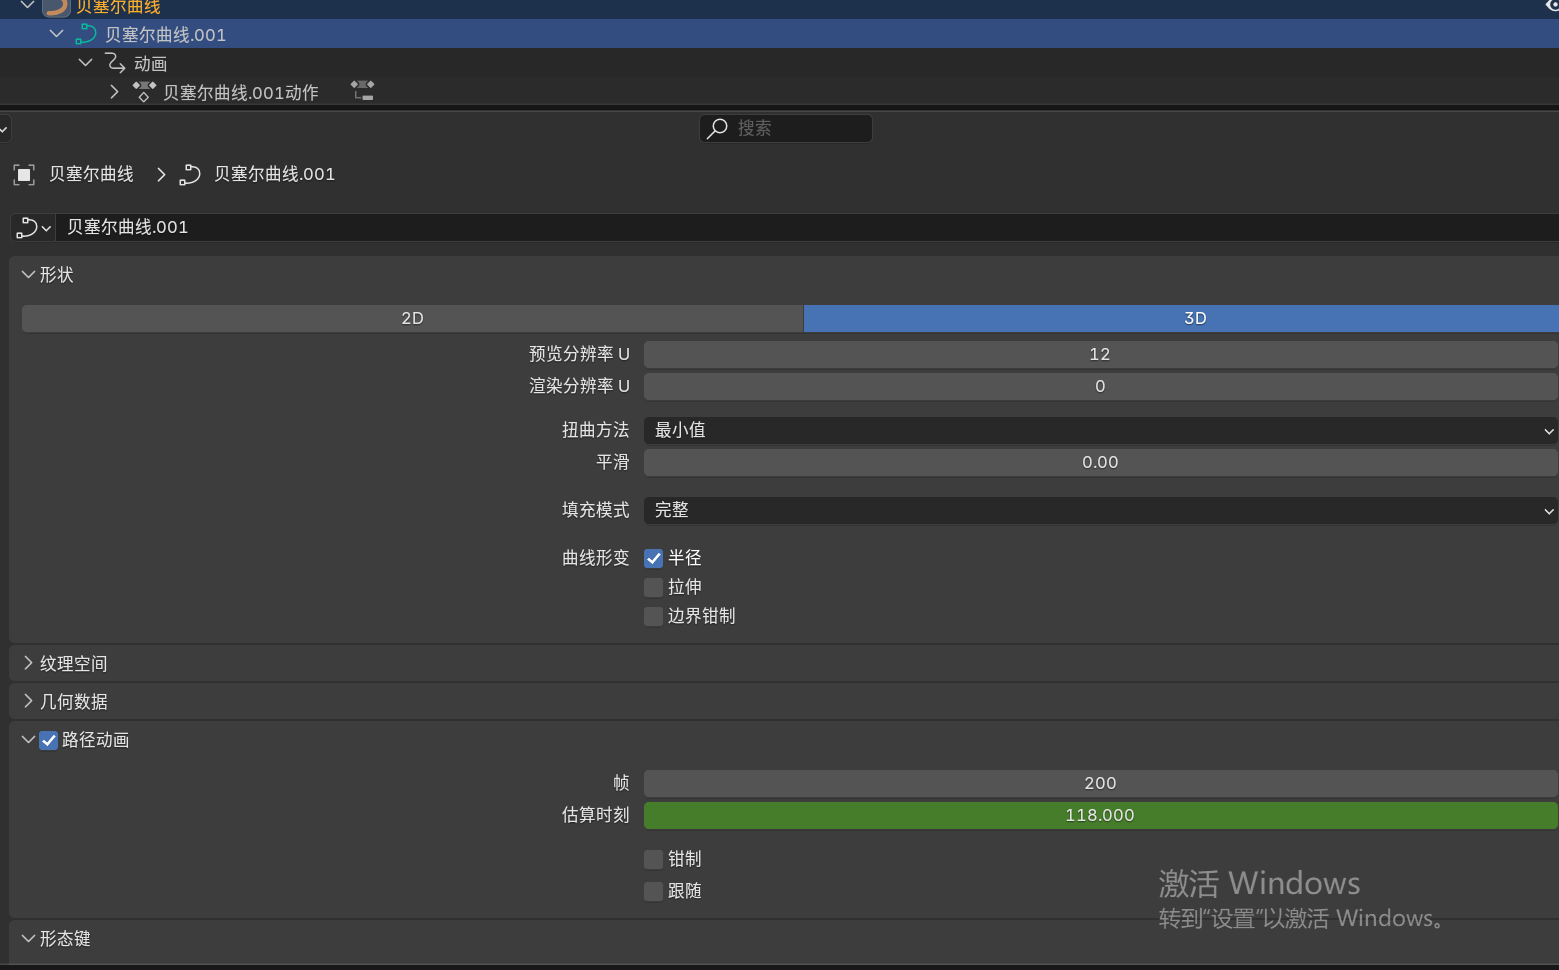
Task: Click the action keyframe icon for 贝塞尔曲线.001动作
Action: click(x=144, y=92)
